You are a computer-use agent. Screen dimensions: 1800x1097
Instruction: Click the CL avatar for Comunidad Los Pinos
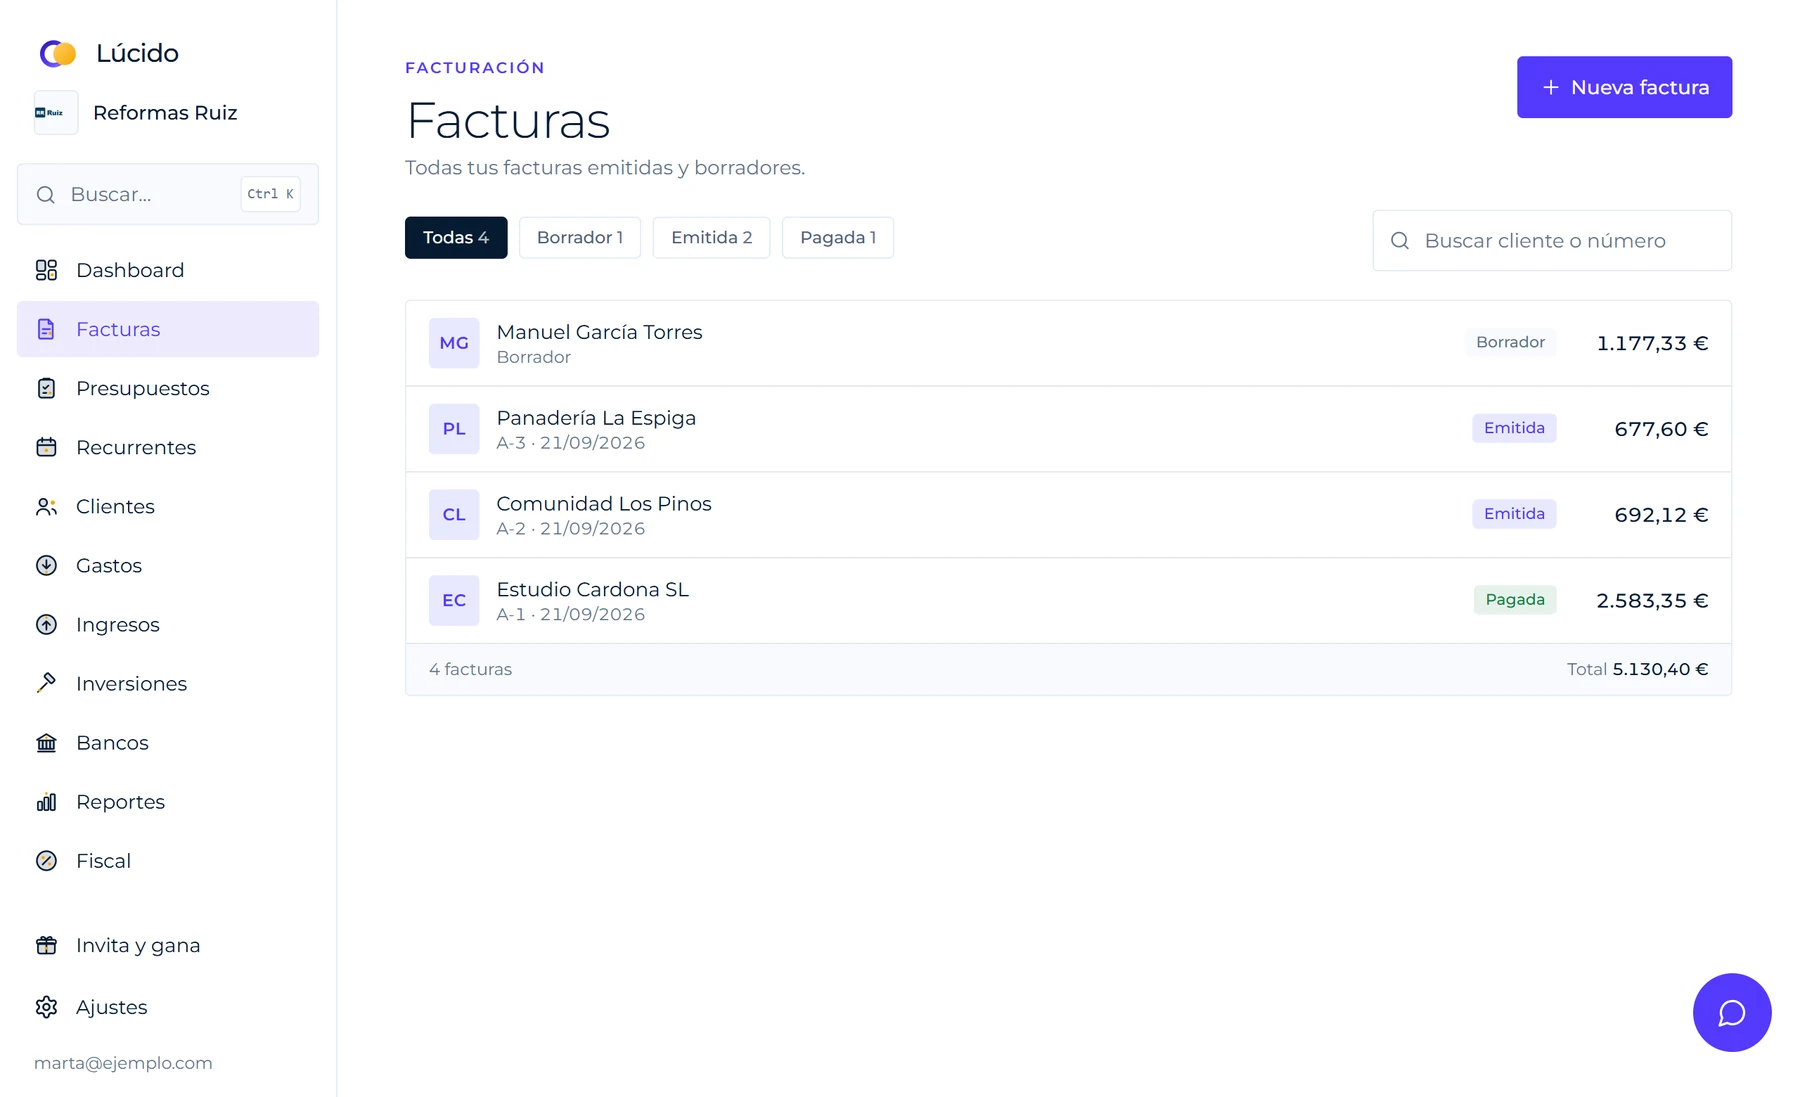pos(454,515)
